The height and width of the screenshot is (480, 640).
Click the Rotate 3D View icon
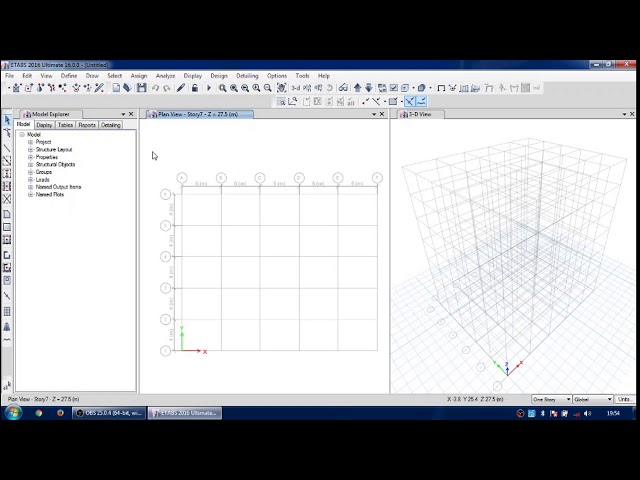(x=329, y=88)
